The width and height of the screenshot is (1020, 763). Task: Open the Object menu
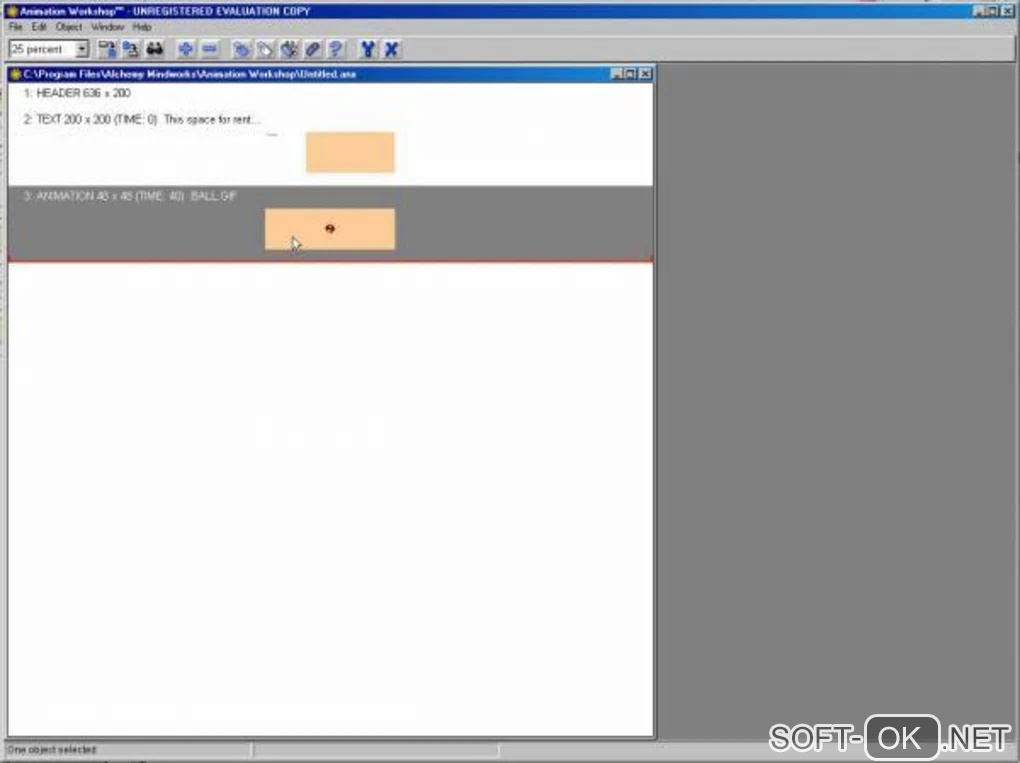[x=68, y=27]
